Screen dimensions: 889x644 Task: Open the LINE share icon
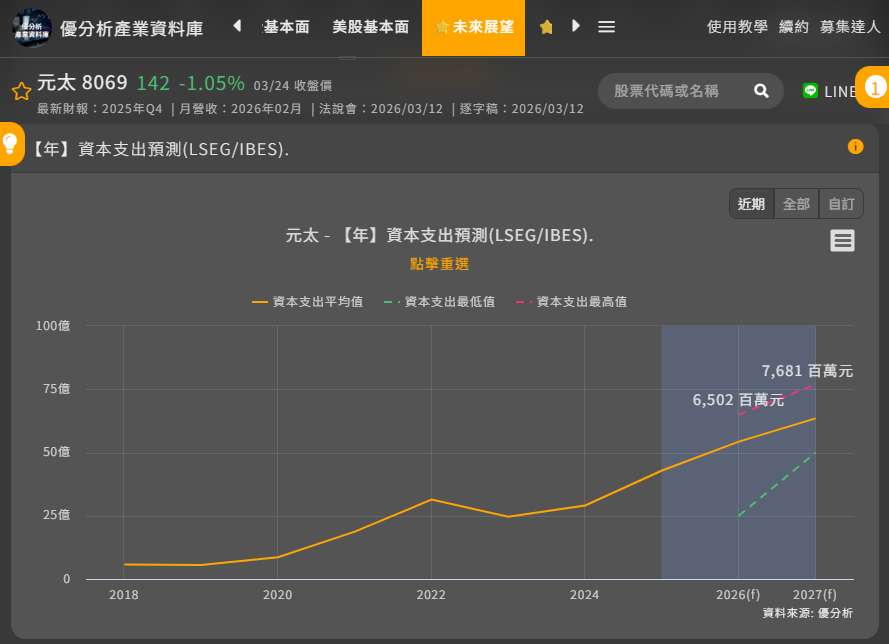(810, 91)
